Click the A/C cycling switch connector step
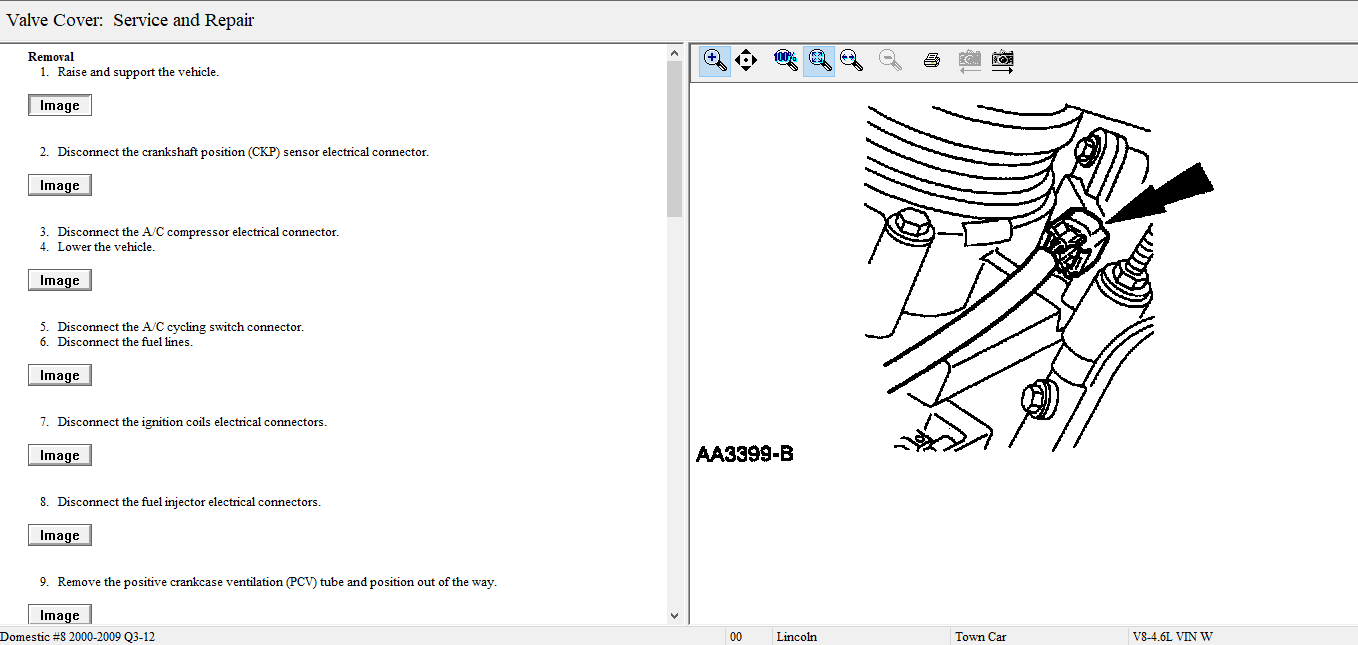 (180, 327)
